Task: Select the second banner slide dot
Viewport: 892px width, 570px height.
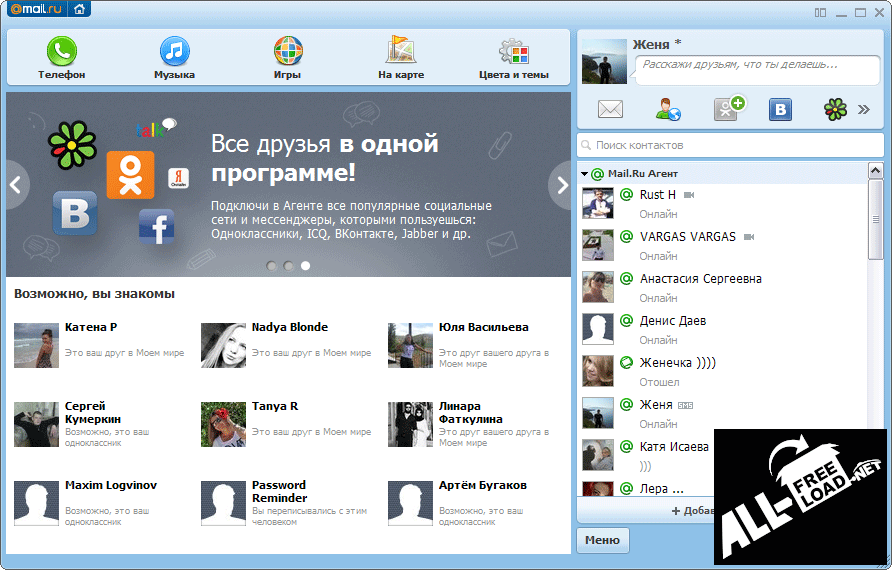Action: click(x=288, y=266)
